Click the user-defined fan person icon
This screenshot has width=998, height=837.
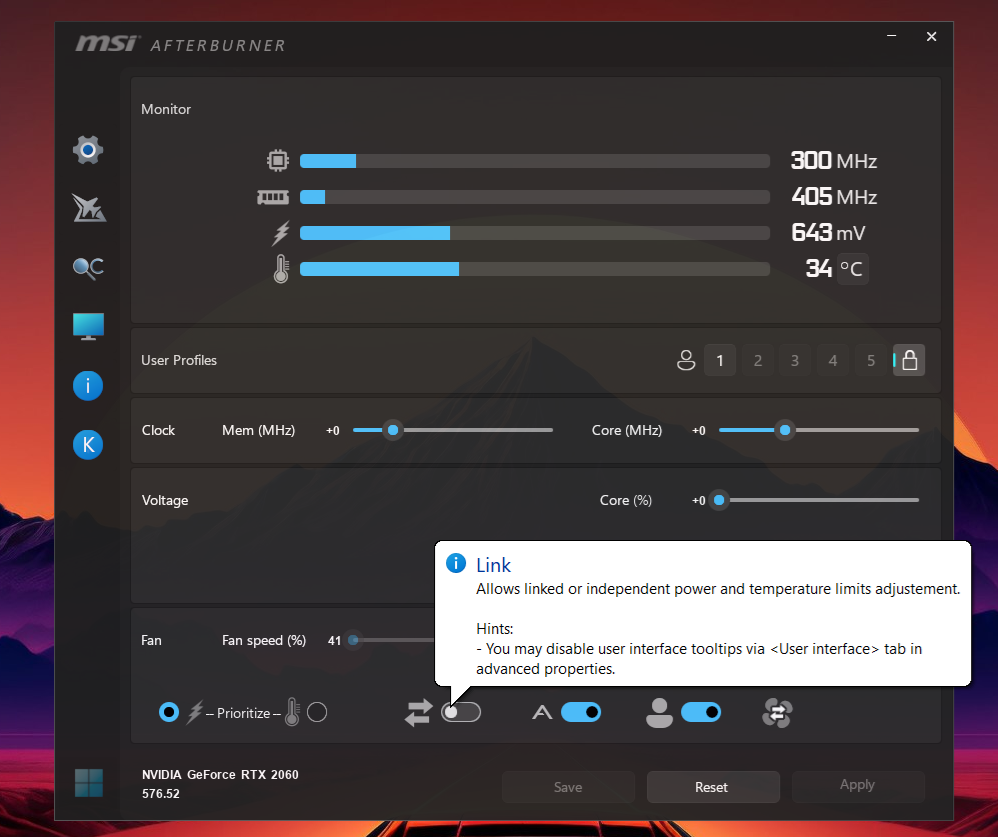pyautogui.click(x=659, y=713)
